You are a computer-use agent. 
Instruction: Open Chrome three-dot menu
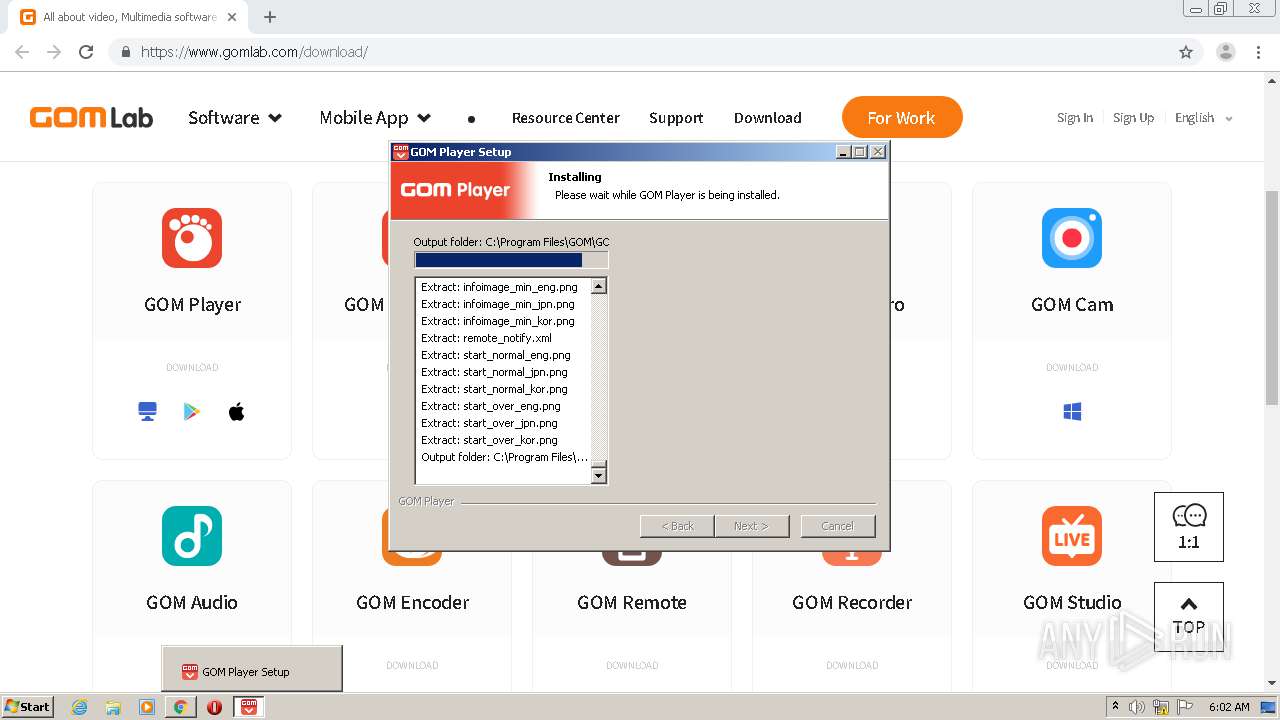[x=1259, y=52]
